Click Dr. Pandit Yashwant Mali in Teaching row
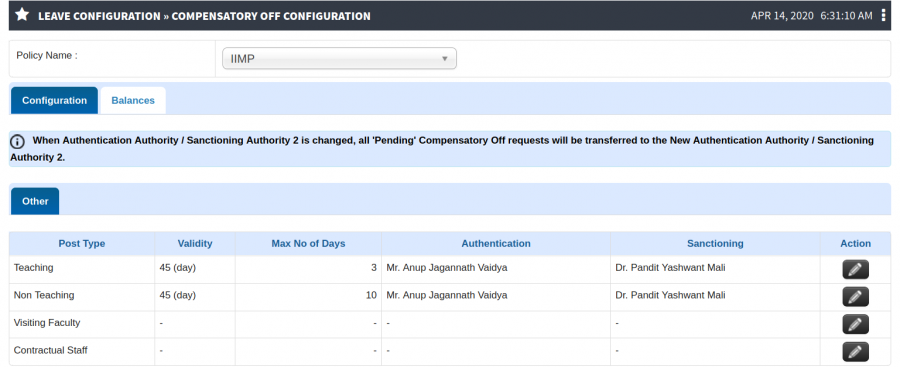 tap(670, 268)
